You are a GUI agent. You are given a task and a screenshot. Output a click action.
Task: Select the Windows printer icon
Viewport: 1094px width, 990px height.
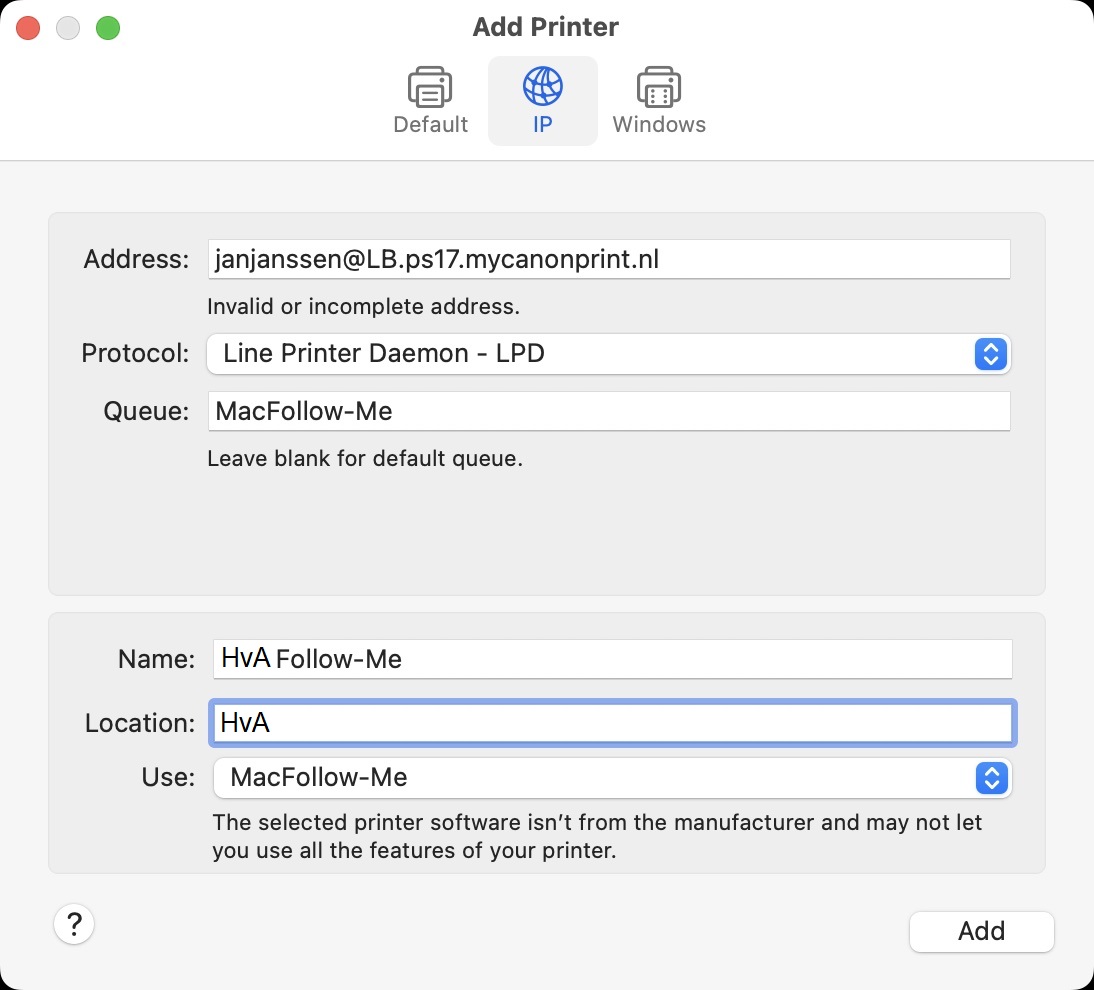pos(658,88)
